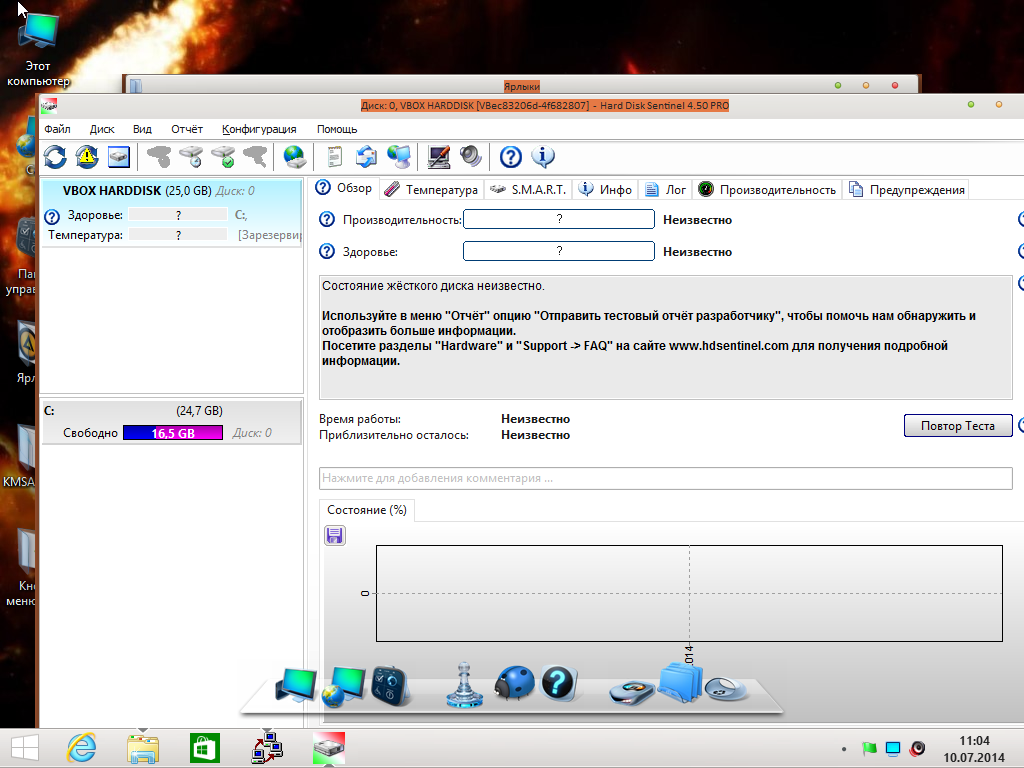Screen dimensions: 1024x768
Task: Click help icon beside Здоровье in overview
Action: pos(327,251)
